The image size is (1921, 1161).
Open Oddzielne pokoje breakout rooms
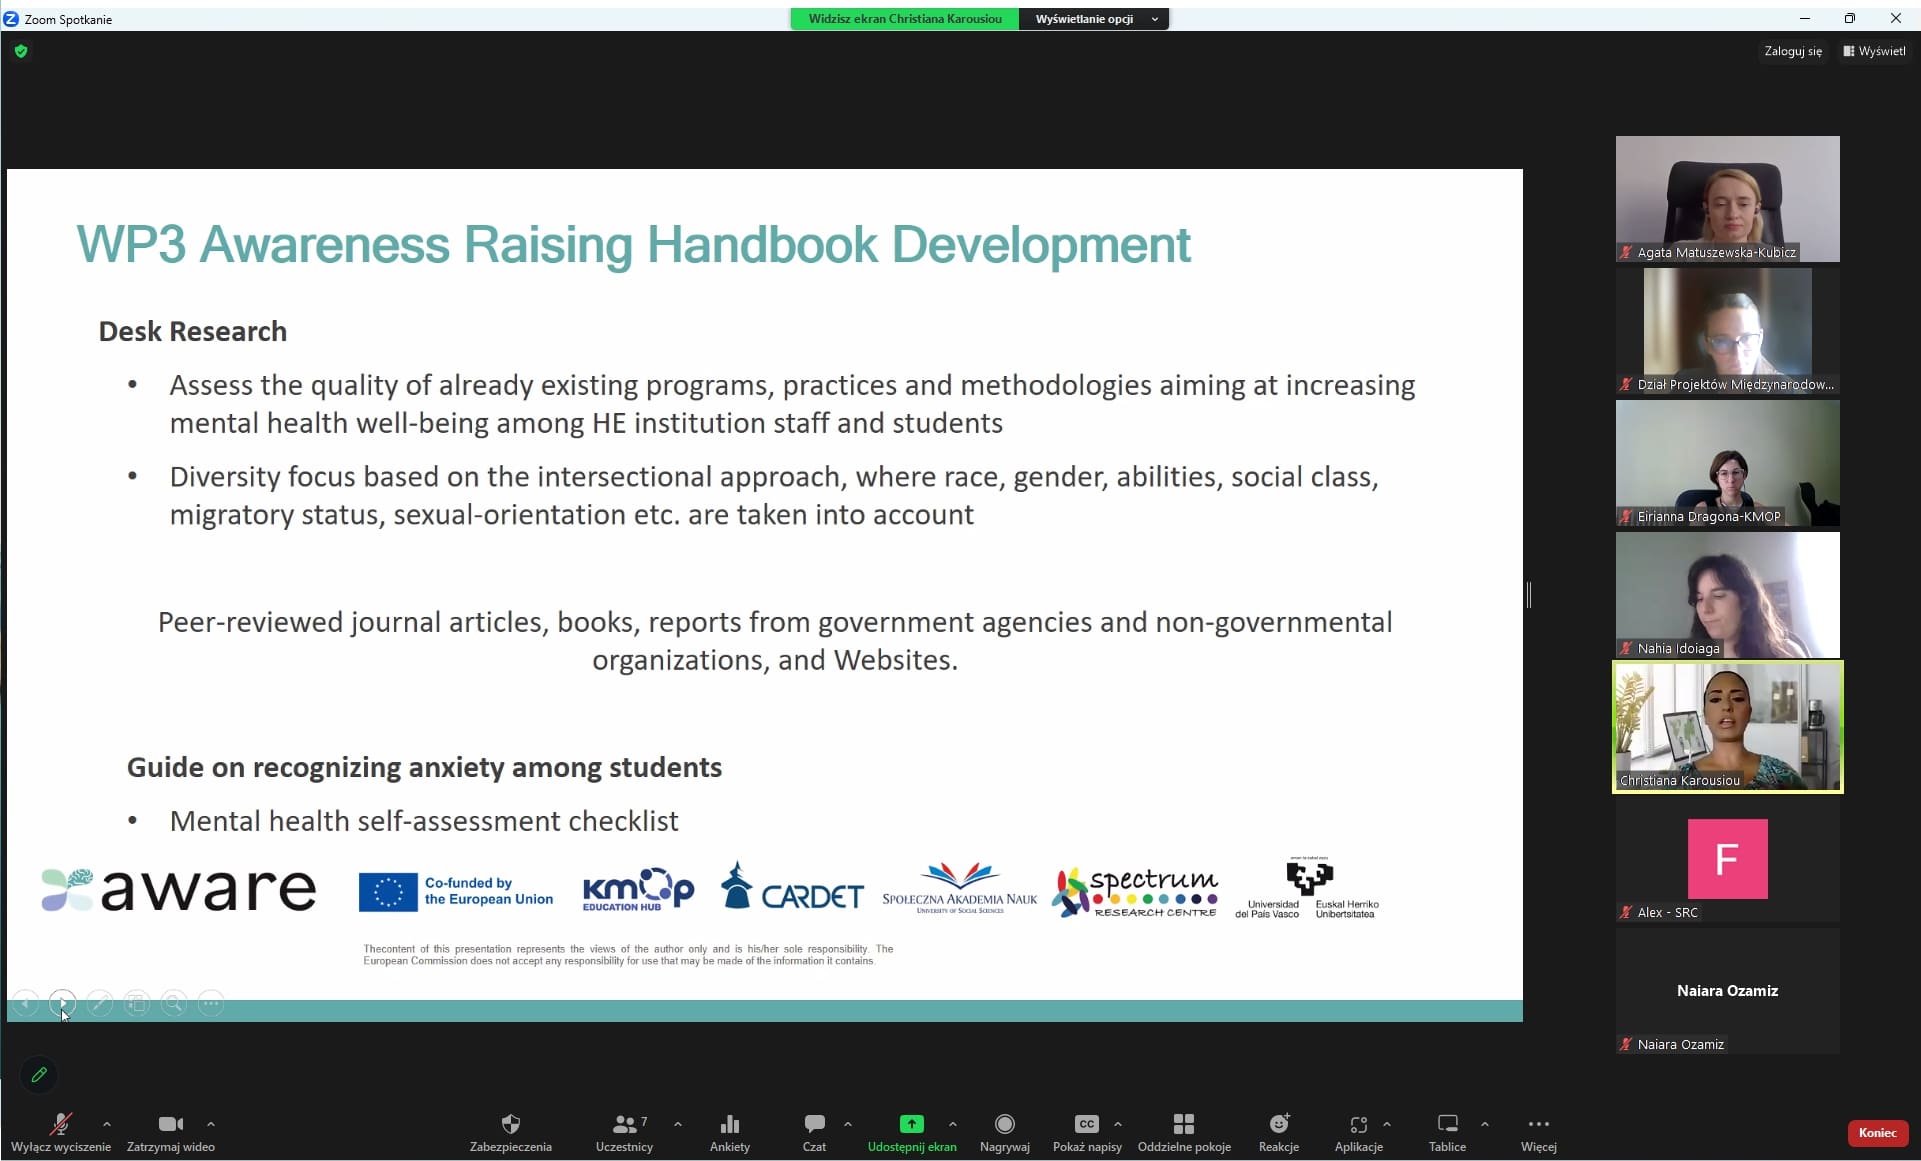click(x=1184, y=1132)
